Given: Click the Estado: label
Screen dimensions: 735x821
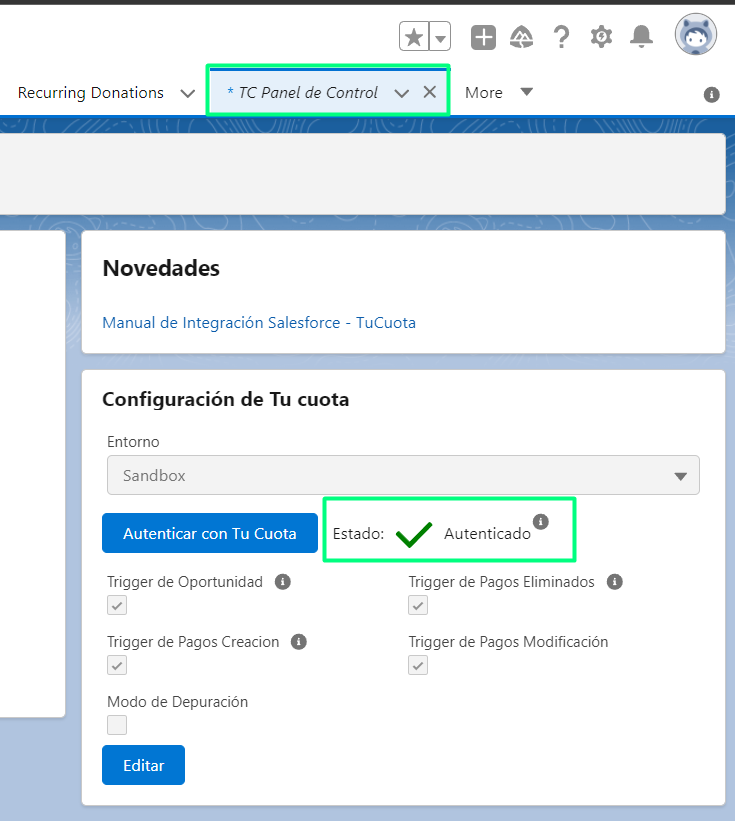Looking at the screenshot, I should click(x=359, y=534).
